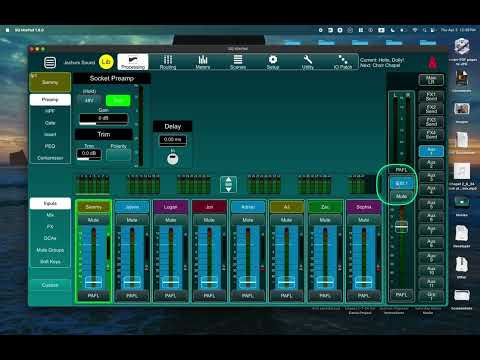
Task: Open the Setup gear tab
Action: coord(273,62)
